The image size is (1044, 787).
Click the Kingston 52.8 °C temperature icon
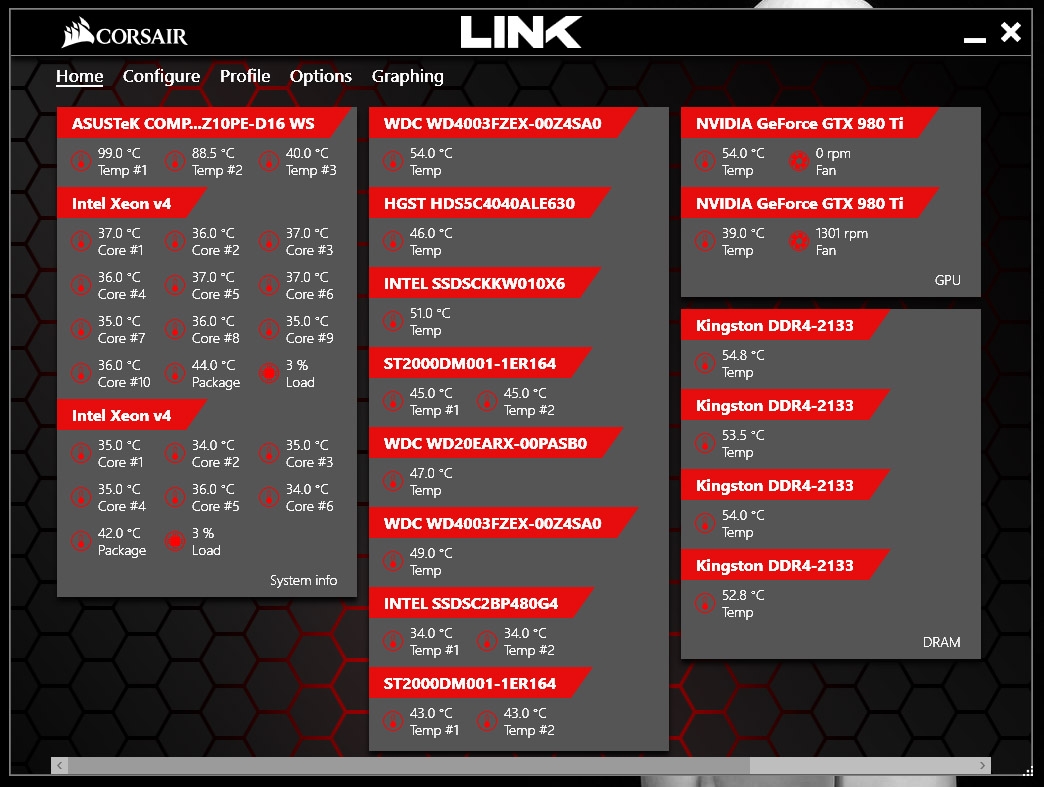coord(705,603)
